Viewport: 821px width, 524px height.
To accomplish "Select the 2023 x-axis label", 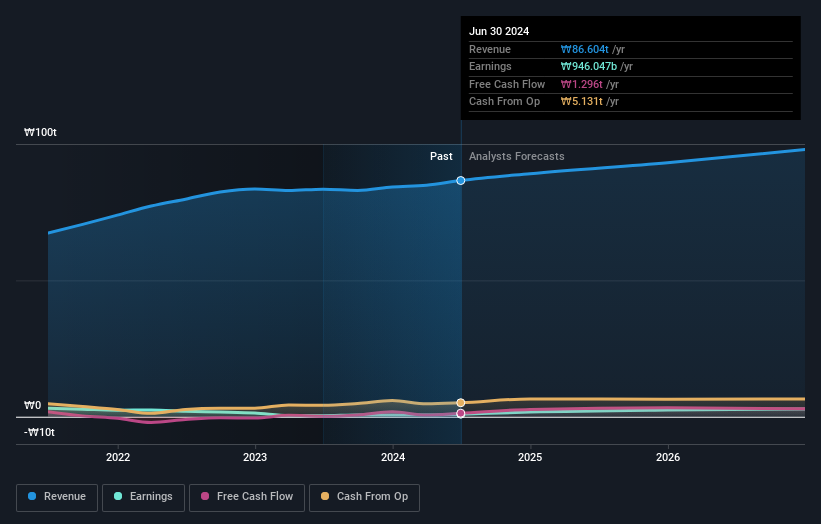I will pos(255,457).
